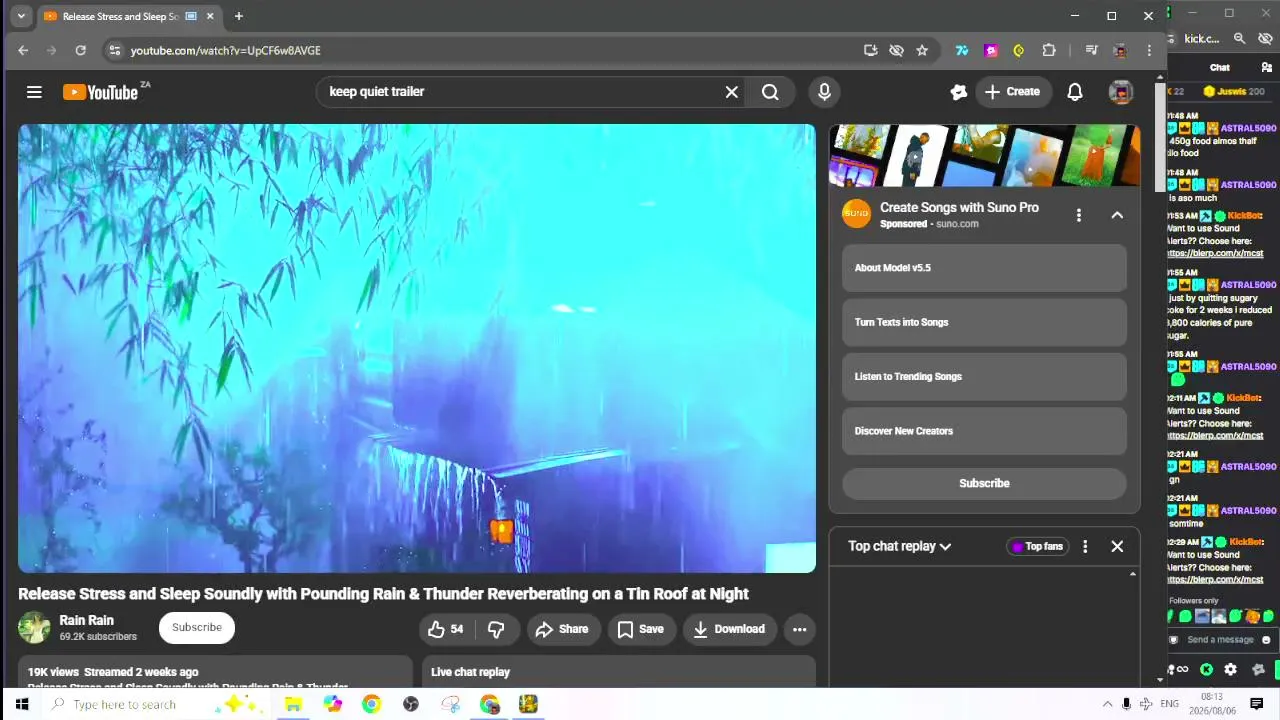Start voice search with the microphone
The height and width of the screenshot is (720, 1280).
tap(824, 92)
